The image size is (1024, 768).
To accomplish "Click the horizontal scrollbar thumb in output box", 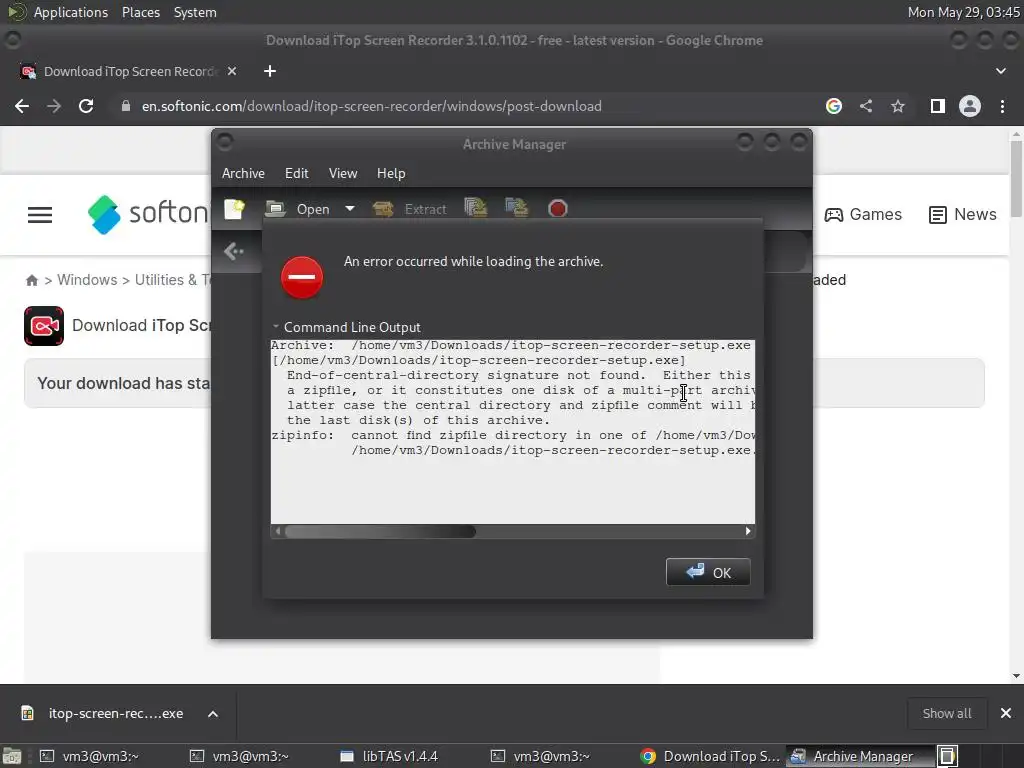I will point(380,532).
